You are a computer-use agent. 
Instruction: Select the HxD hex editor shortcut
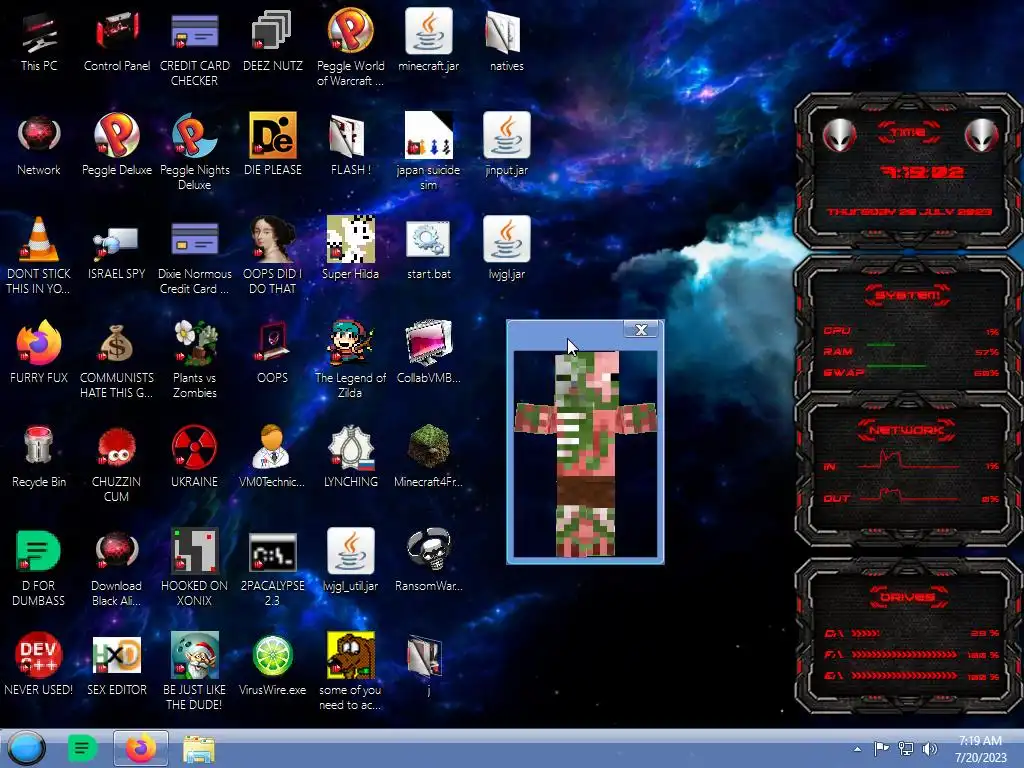tap(117, 664)
